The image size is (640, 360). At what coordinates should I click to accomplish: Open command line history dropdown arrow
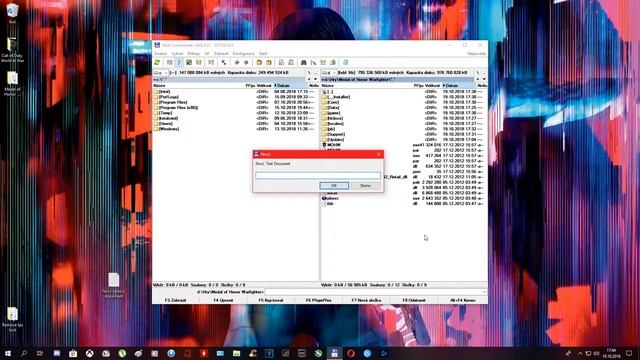point(484,292)
